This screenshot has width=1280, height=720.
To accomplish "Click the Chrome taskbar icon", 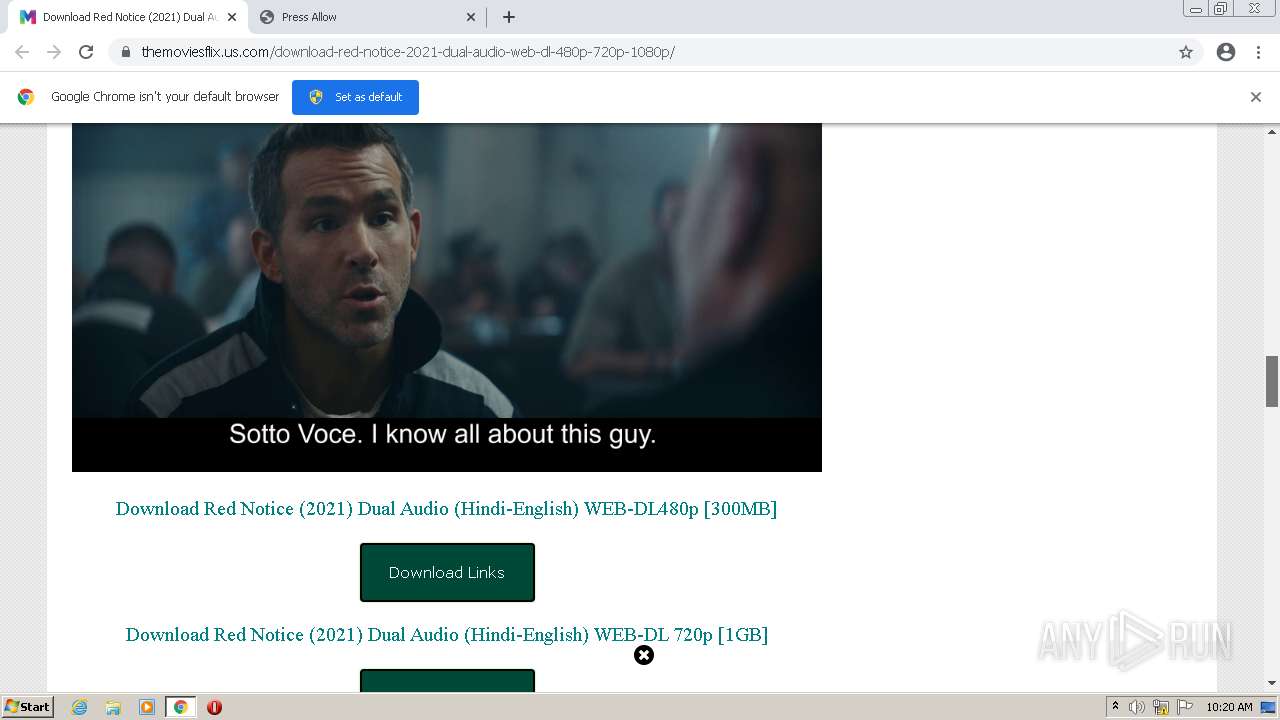I will pyautogui.click(x=180, y=707).
